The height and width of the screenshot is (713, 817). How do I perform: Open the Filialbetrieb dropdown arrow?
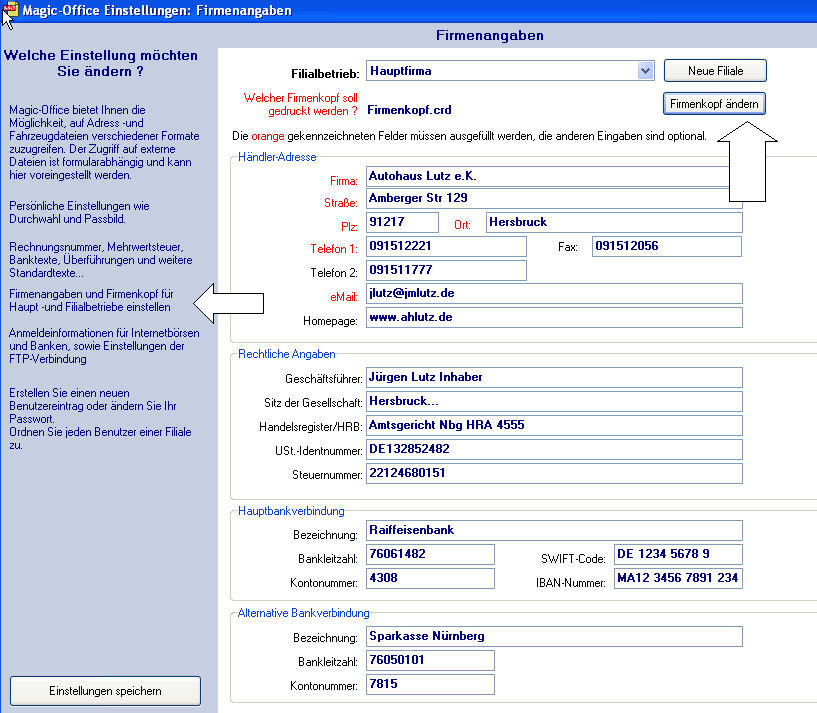[x=645, y=71]
